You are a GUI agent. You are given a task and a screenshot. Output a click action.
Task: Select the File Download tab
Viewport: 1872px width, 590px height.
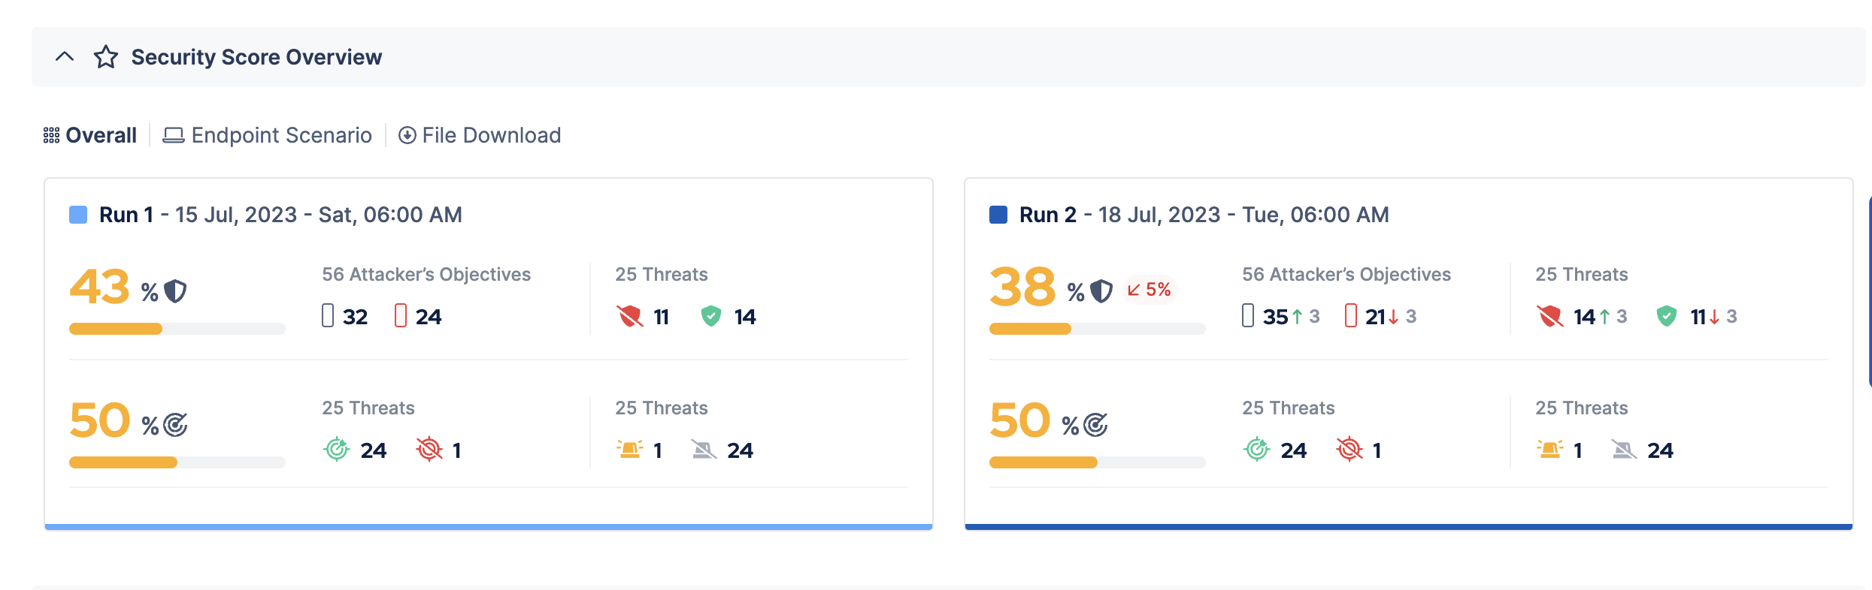pos(480,135)
